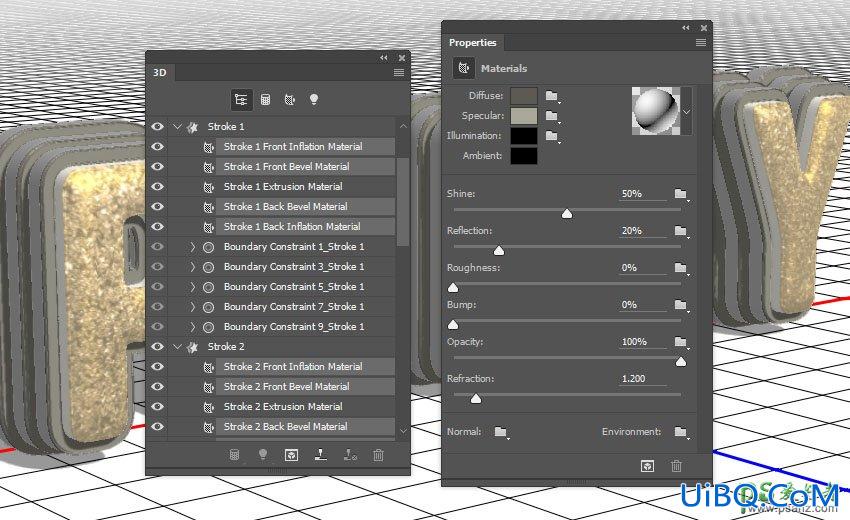
Task: Toggle visibility of Stroke 1 Front Inflation Material
Action: (x=157, y=146)
